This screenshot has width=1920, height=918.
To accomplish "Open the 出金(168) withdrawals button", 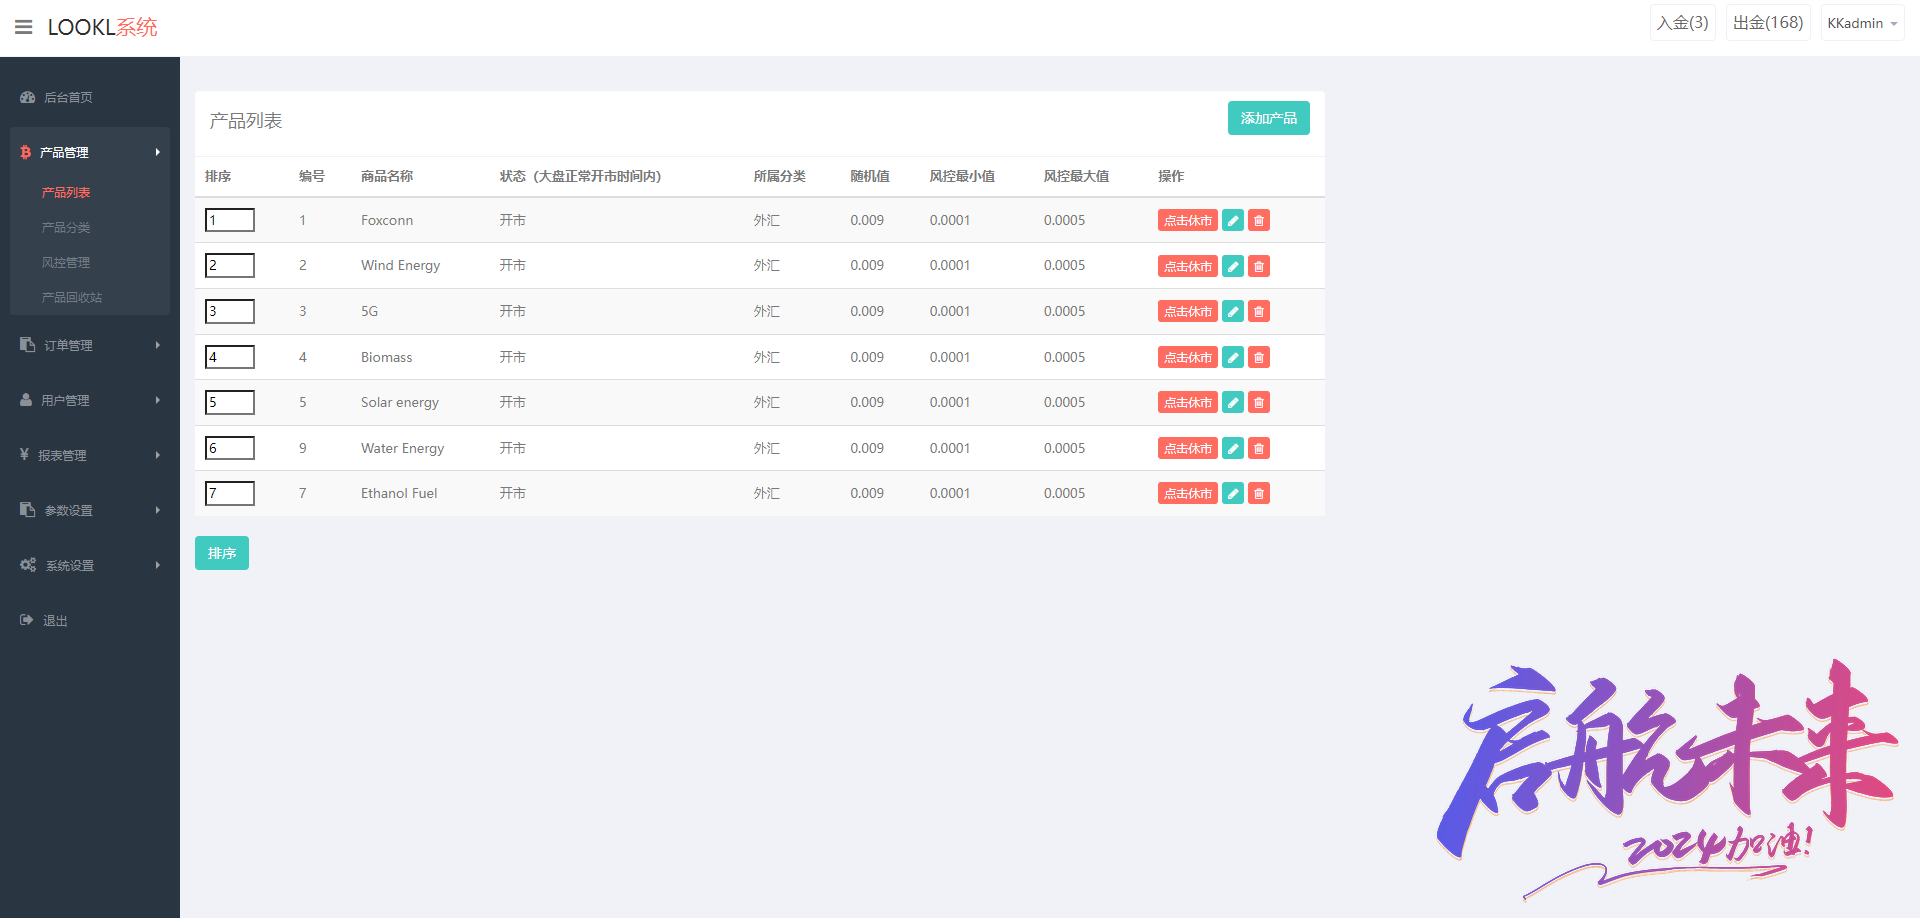I will pos(1768,23).
